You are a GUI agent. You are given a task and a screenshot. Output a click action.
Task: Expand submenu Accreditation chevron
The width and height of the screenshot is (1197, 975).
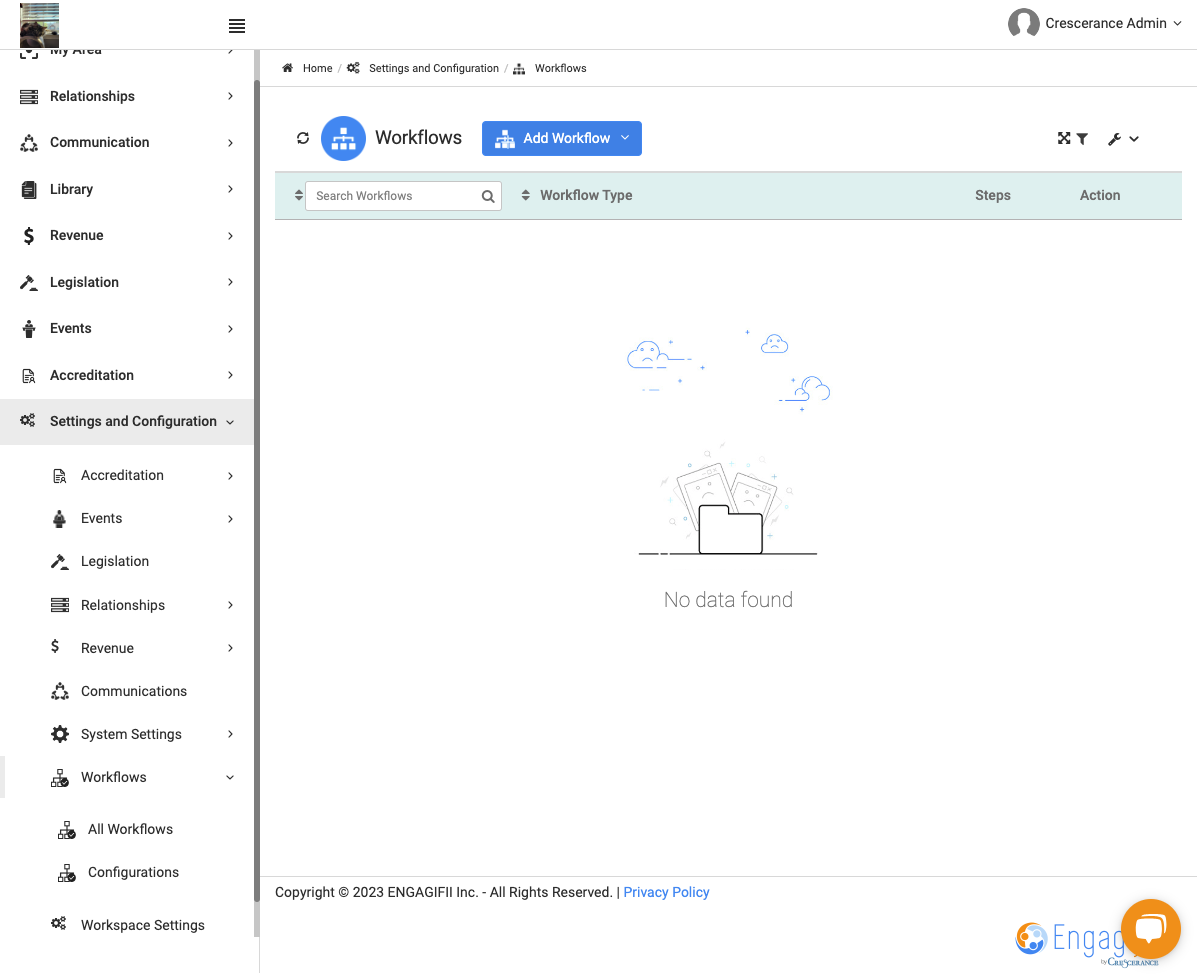230,476
